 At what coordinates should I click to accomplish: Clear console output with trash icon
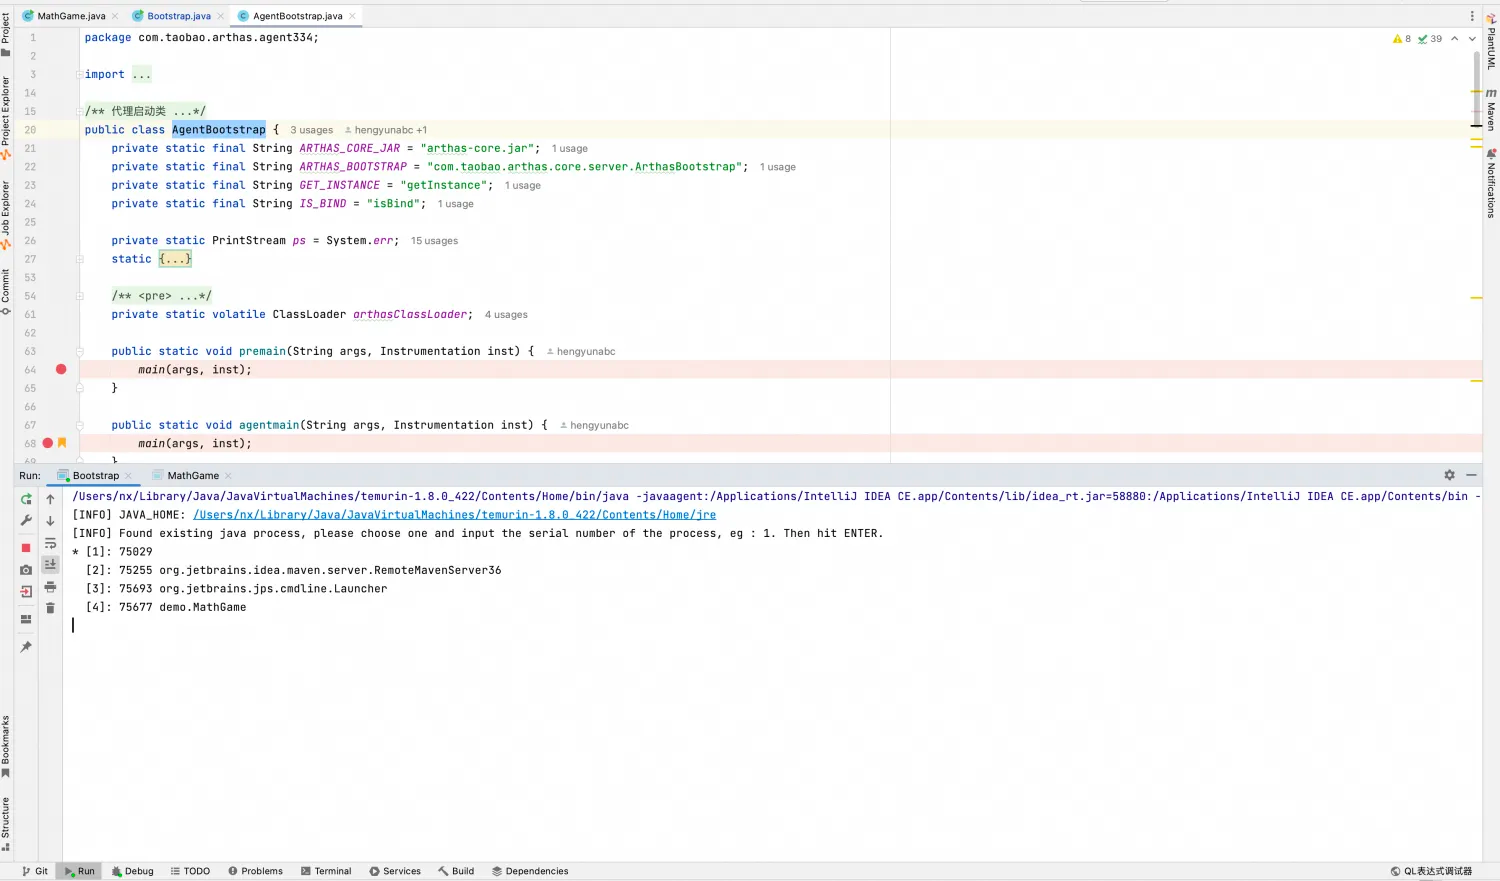point(50,608)
